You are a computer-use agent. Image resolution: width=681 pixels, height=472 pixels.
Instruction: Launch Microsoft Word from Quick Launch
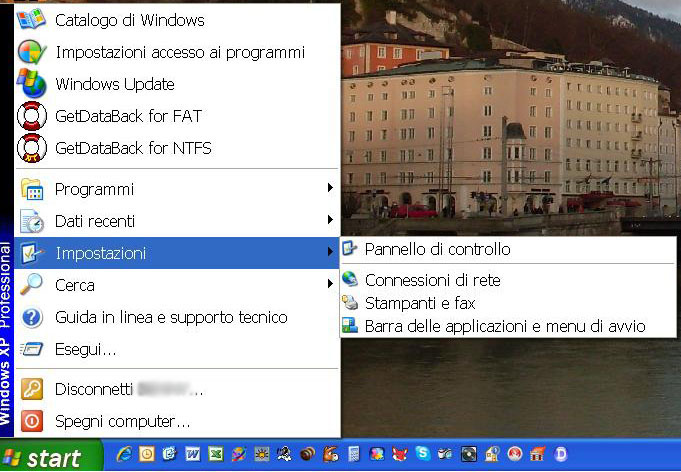tap(193, 455)
